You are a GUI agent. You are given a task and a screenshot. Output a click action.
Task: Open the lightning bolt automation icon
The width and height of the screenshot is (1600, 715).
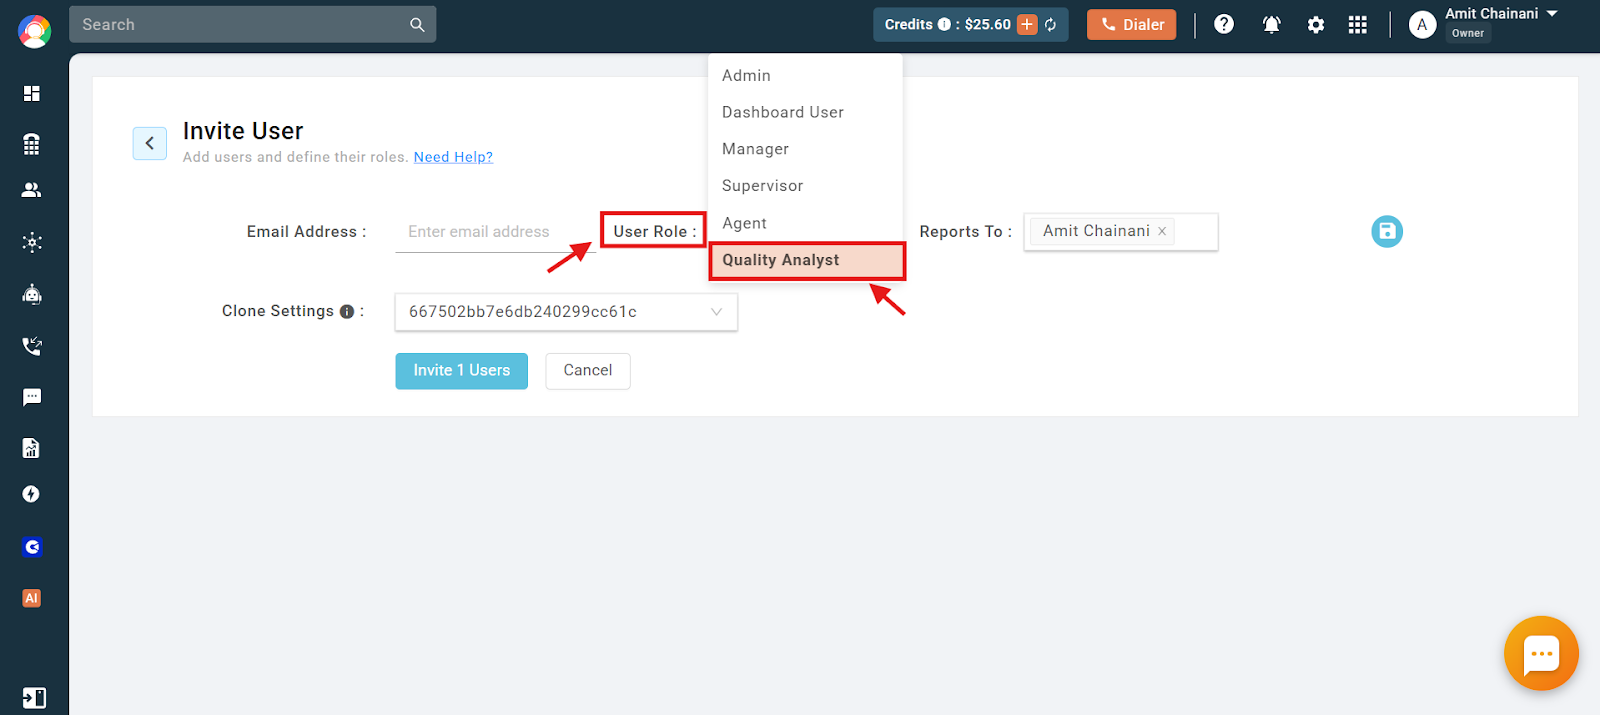click(x=32, y=494)
